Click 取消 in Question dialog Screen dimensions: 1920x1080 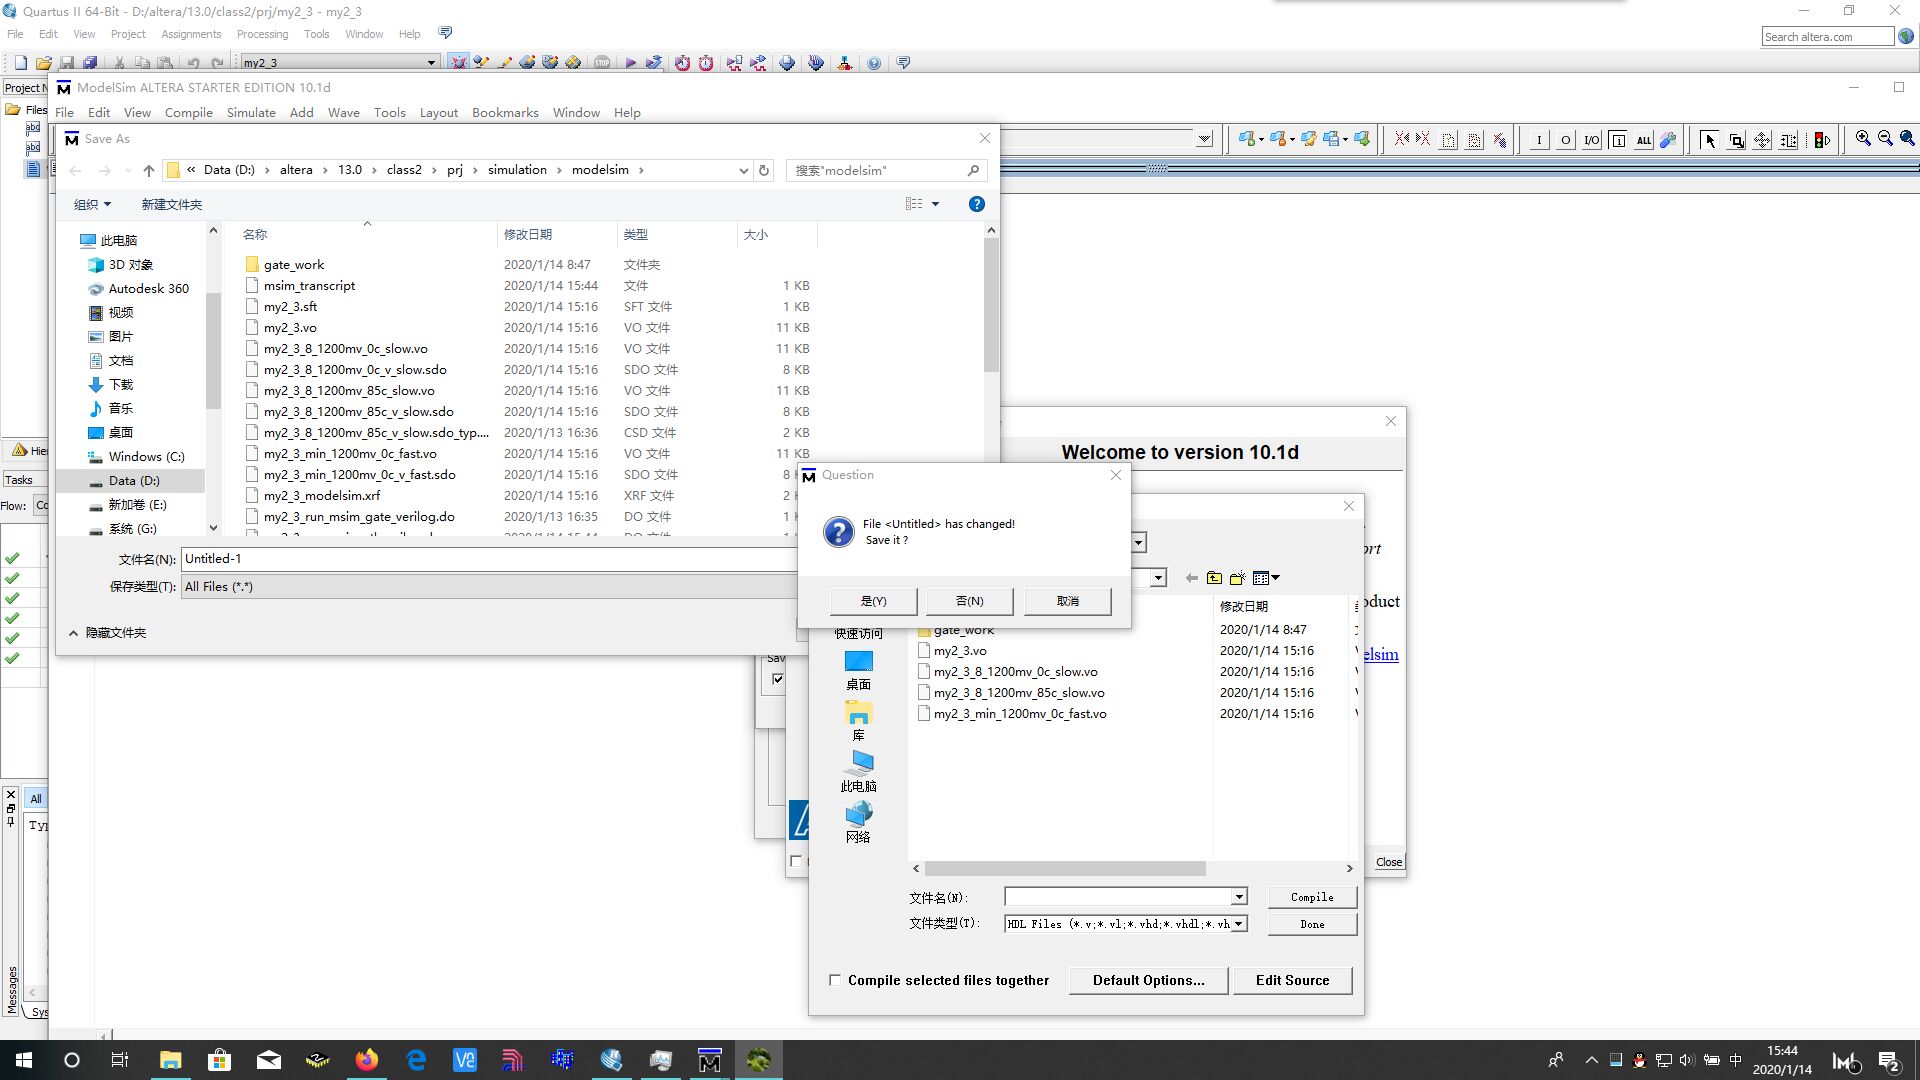(x=1067, y=601)
